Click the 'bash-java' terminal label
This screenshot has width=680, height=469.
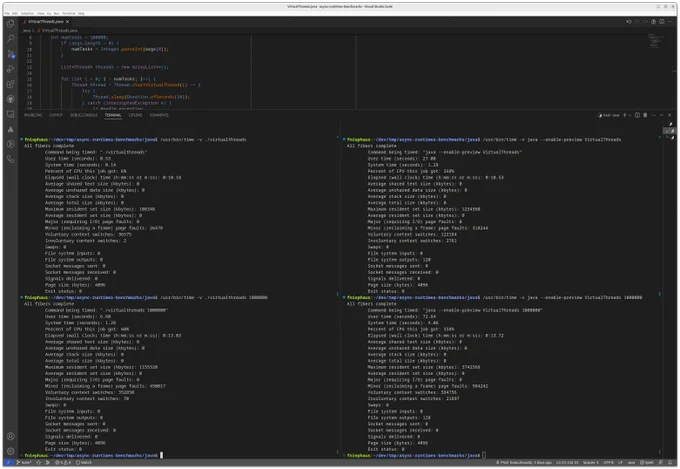[609, 115]
